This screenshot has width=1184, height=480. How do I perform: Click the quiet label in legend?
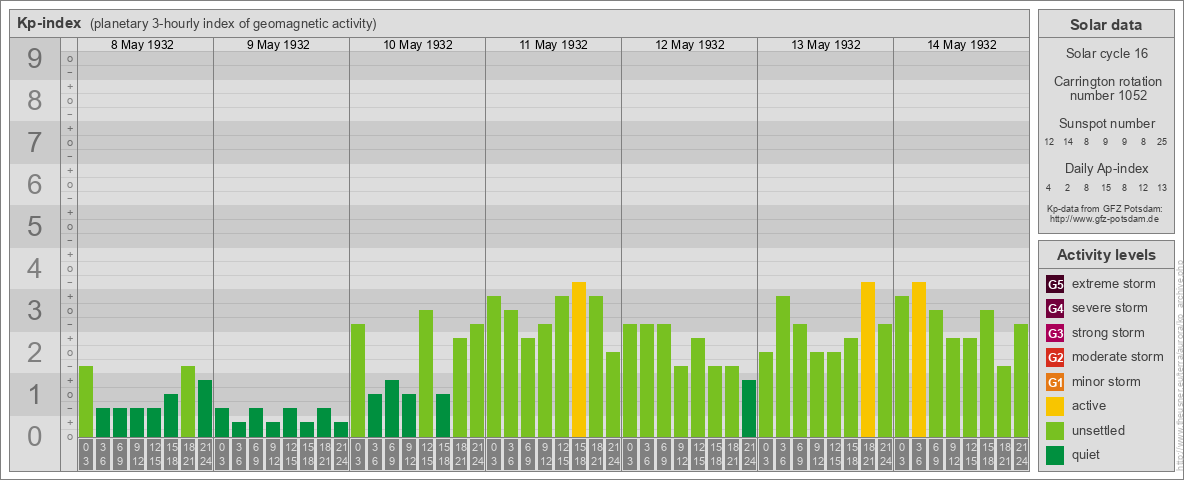1087,454
